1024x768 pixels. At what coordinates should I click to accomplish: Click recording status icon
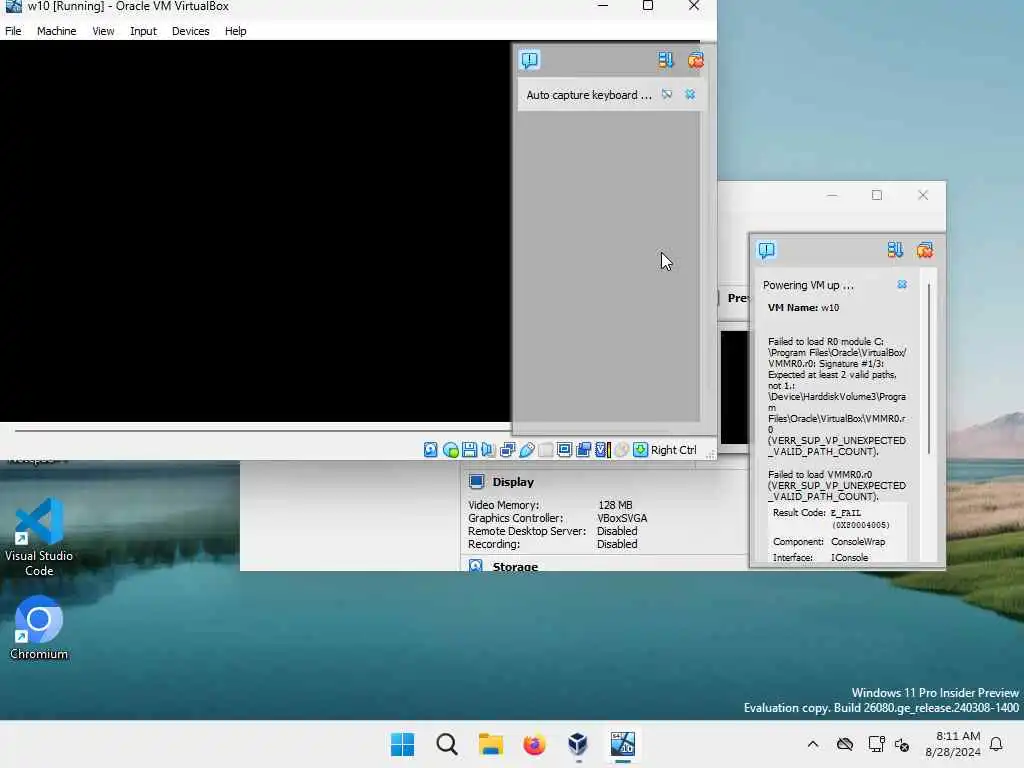(x=584, y=450)
